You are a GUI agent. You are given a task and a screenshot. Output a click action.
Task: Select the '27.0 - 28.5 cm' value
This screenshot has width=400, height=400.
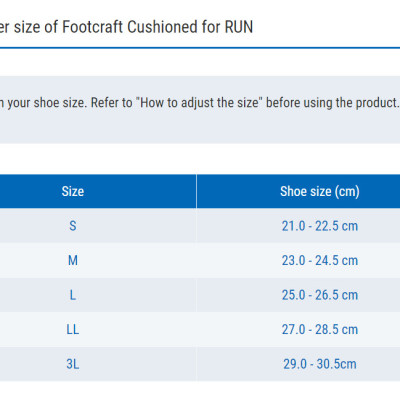[320, 329]
